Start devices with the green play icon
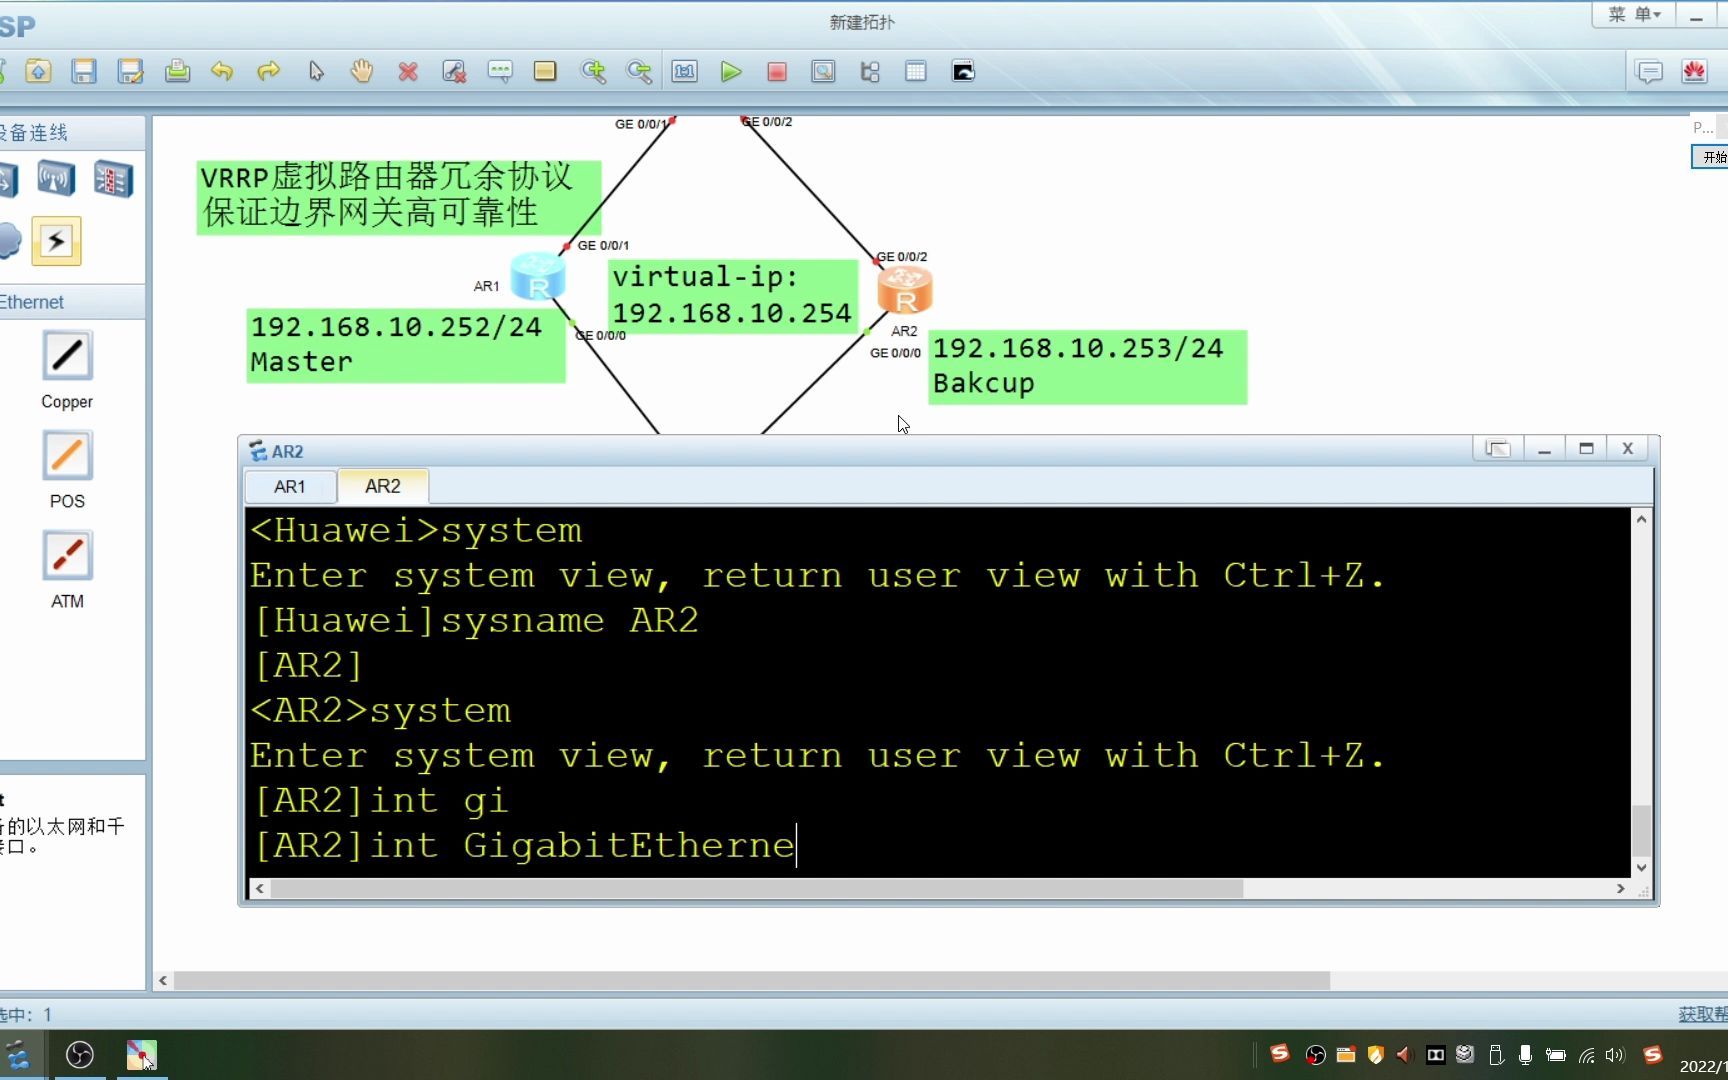 point(731,71)
